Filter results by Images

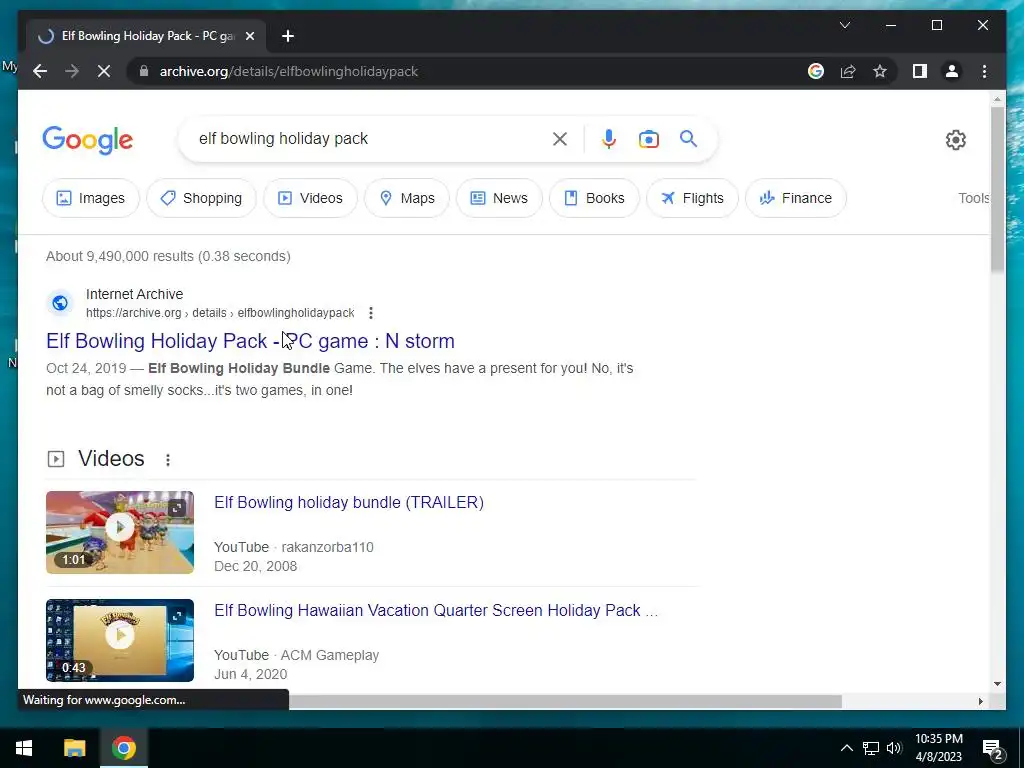[x=91, y=198]
